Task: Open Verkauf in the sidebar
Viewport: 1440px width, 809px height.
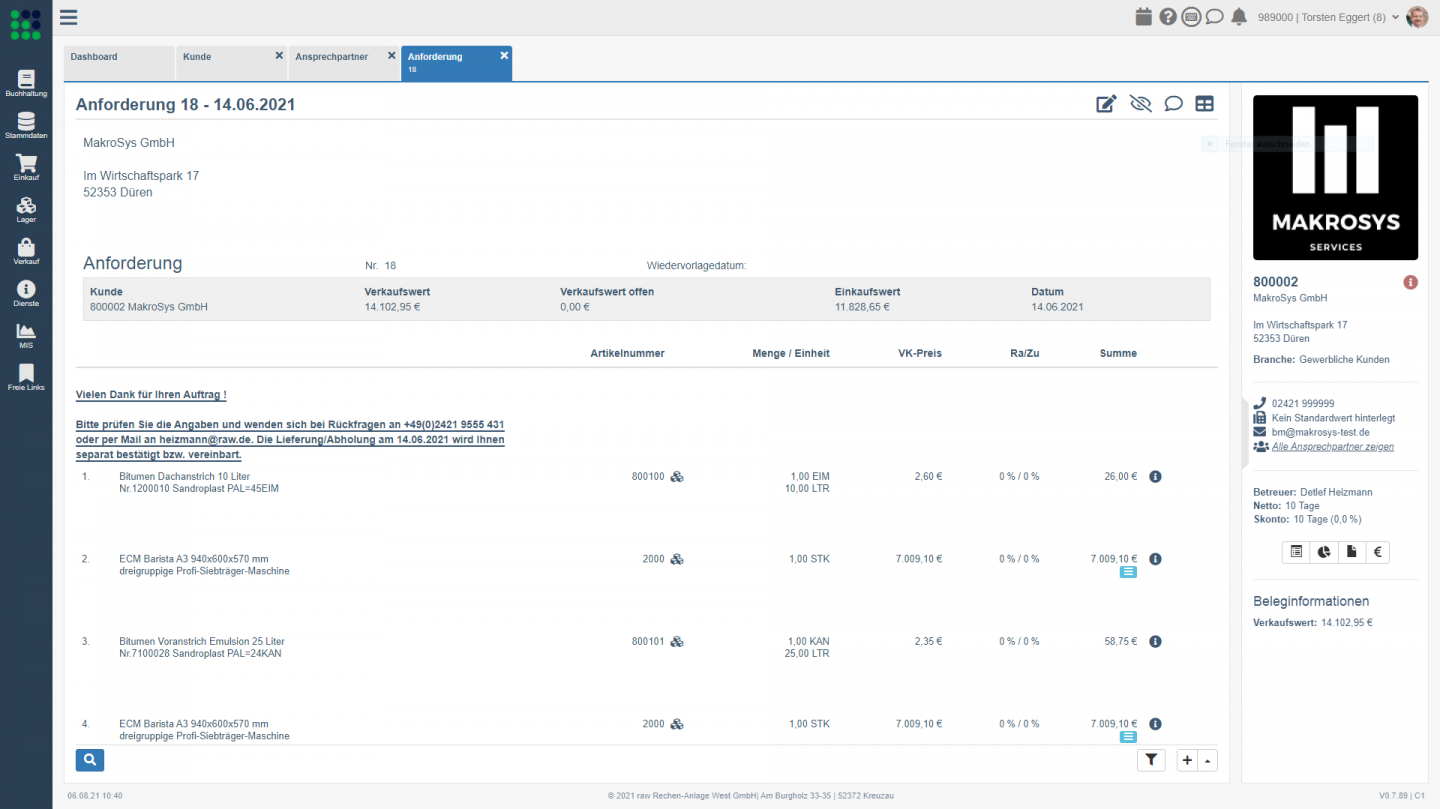Action: (26, 251)
